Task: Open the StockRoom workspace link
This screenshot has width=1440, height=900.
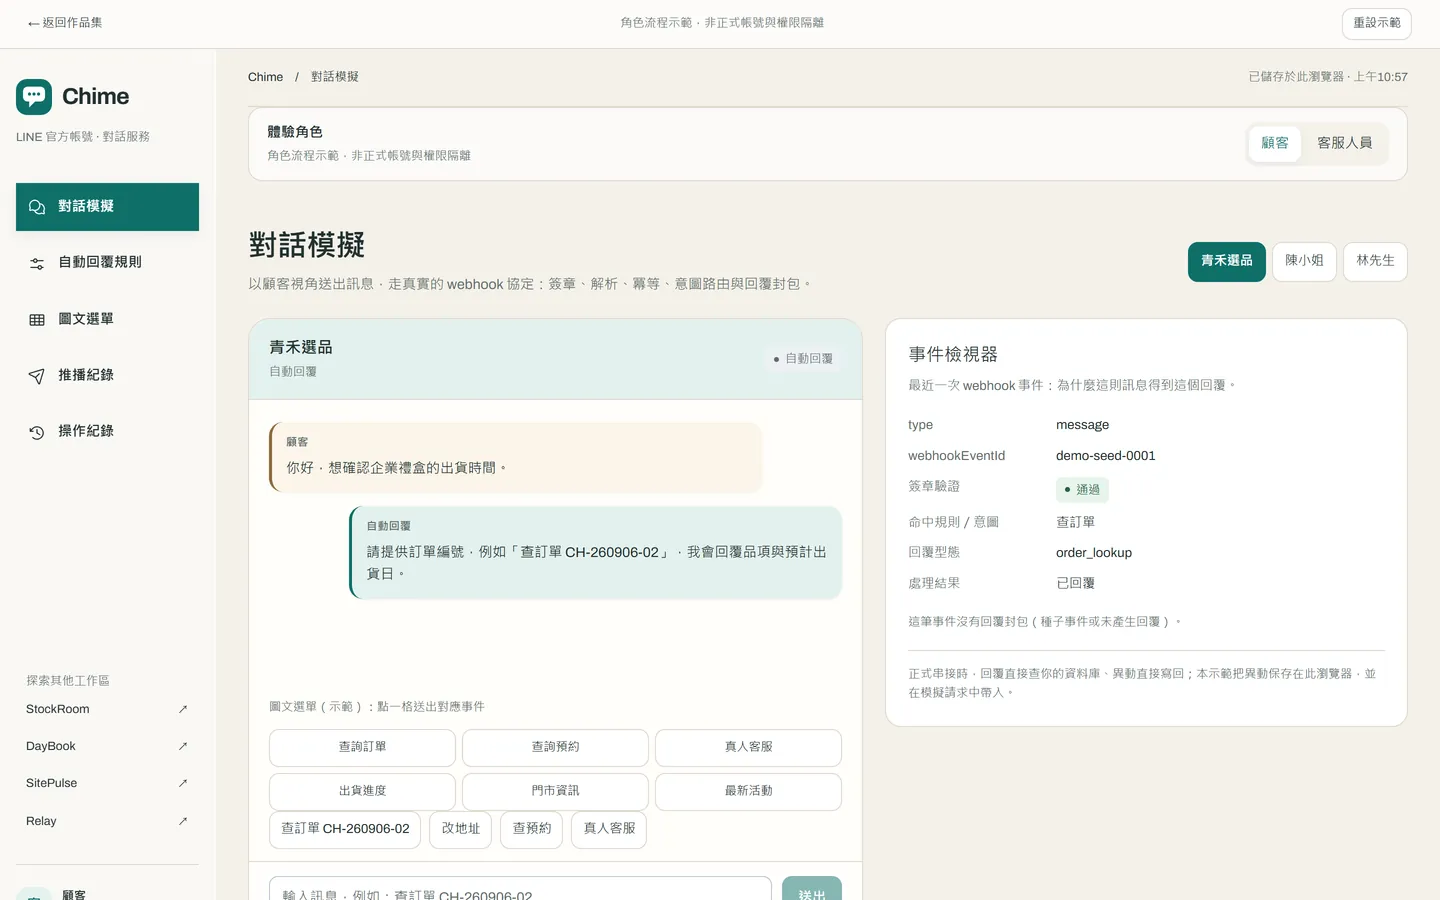Action: [x=107, y=709]
